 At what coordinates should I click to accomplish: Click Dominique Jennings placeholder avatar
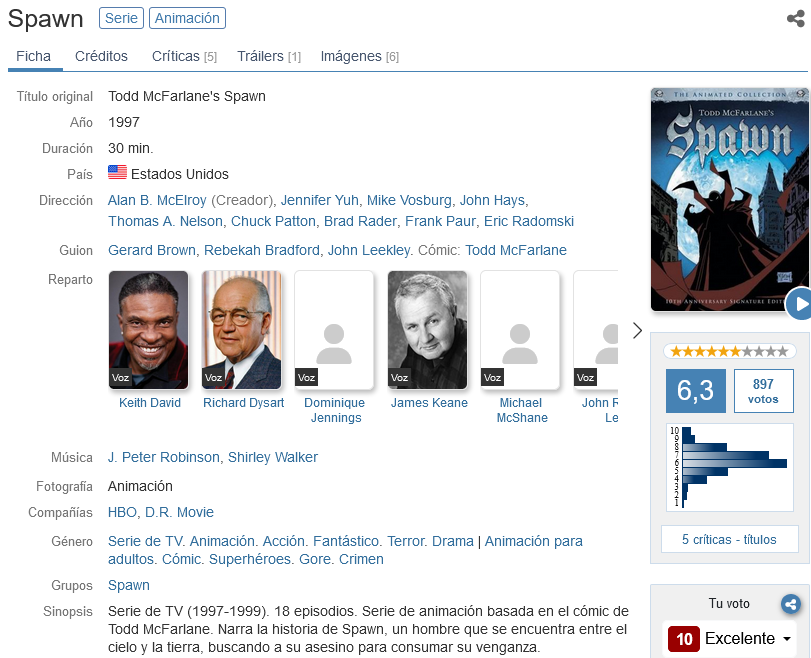coord(334,330)
